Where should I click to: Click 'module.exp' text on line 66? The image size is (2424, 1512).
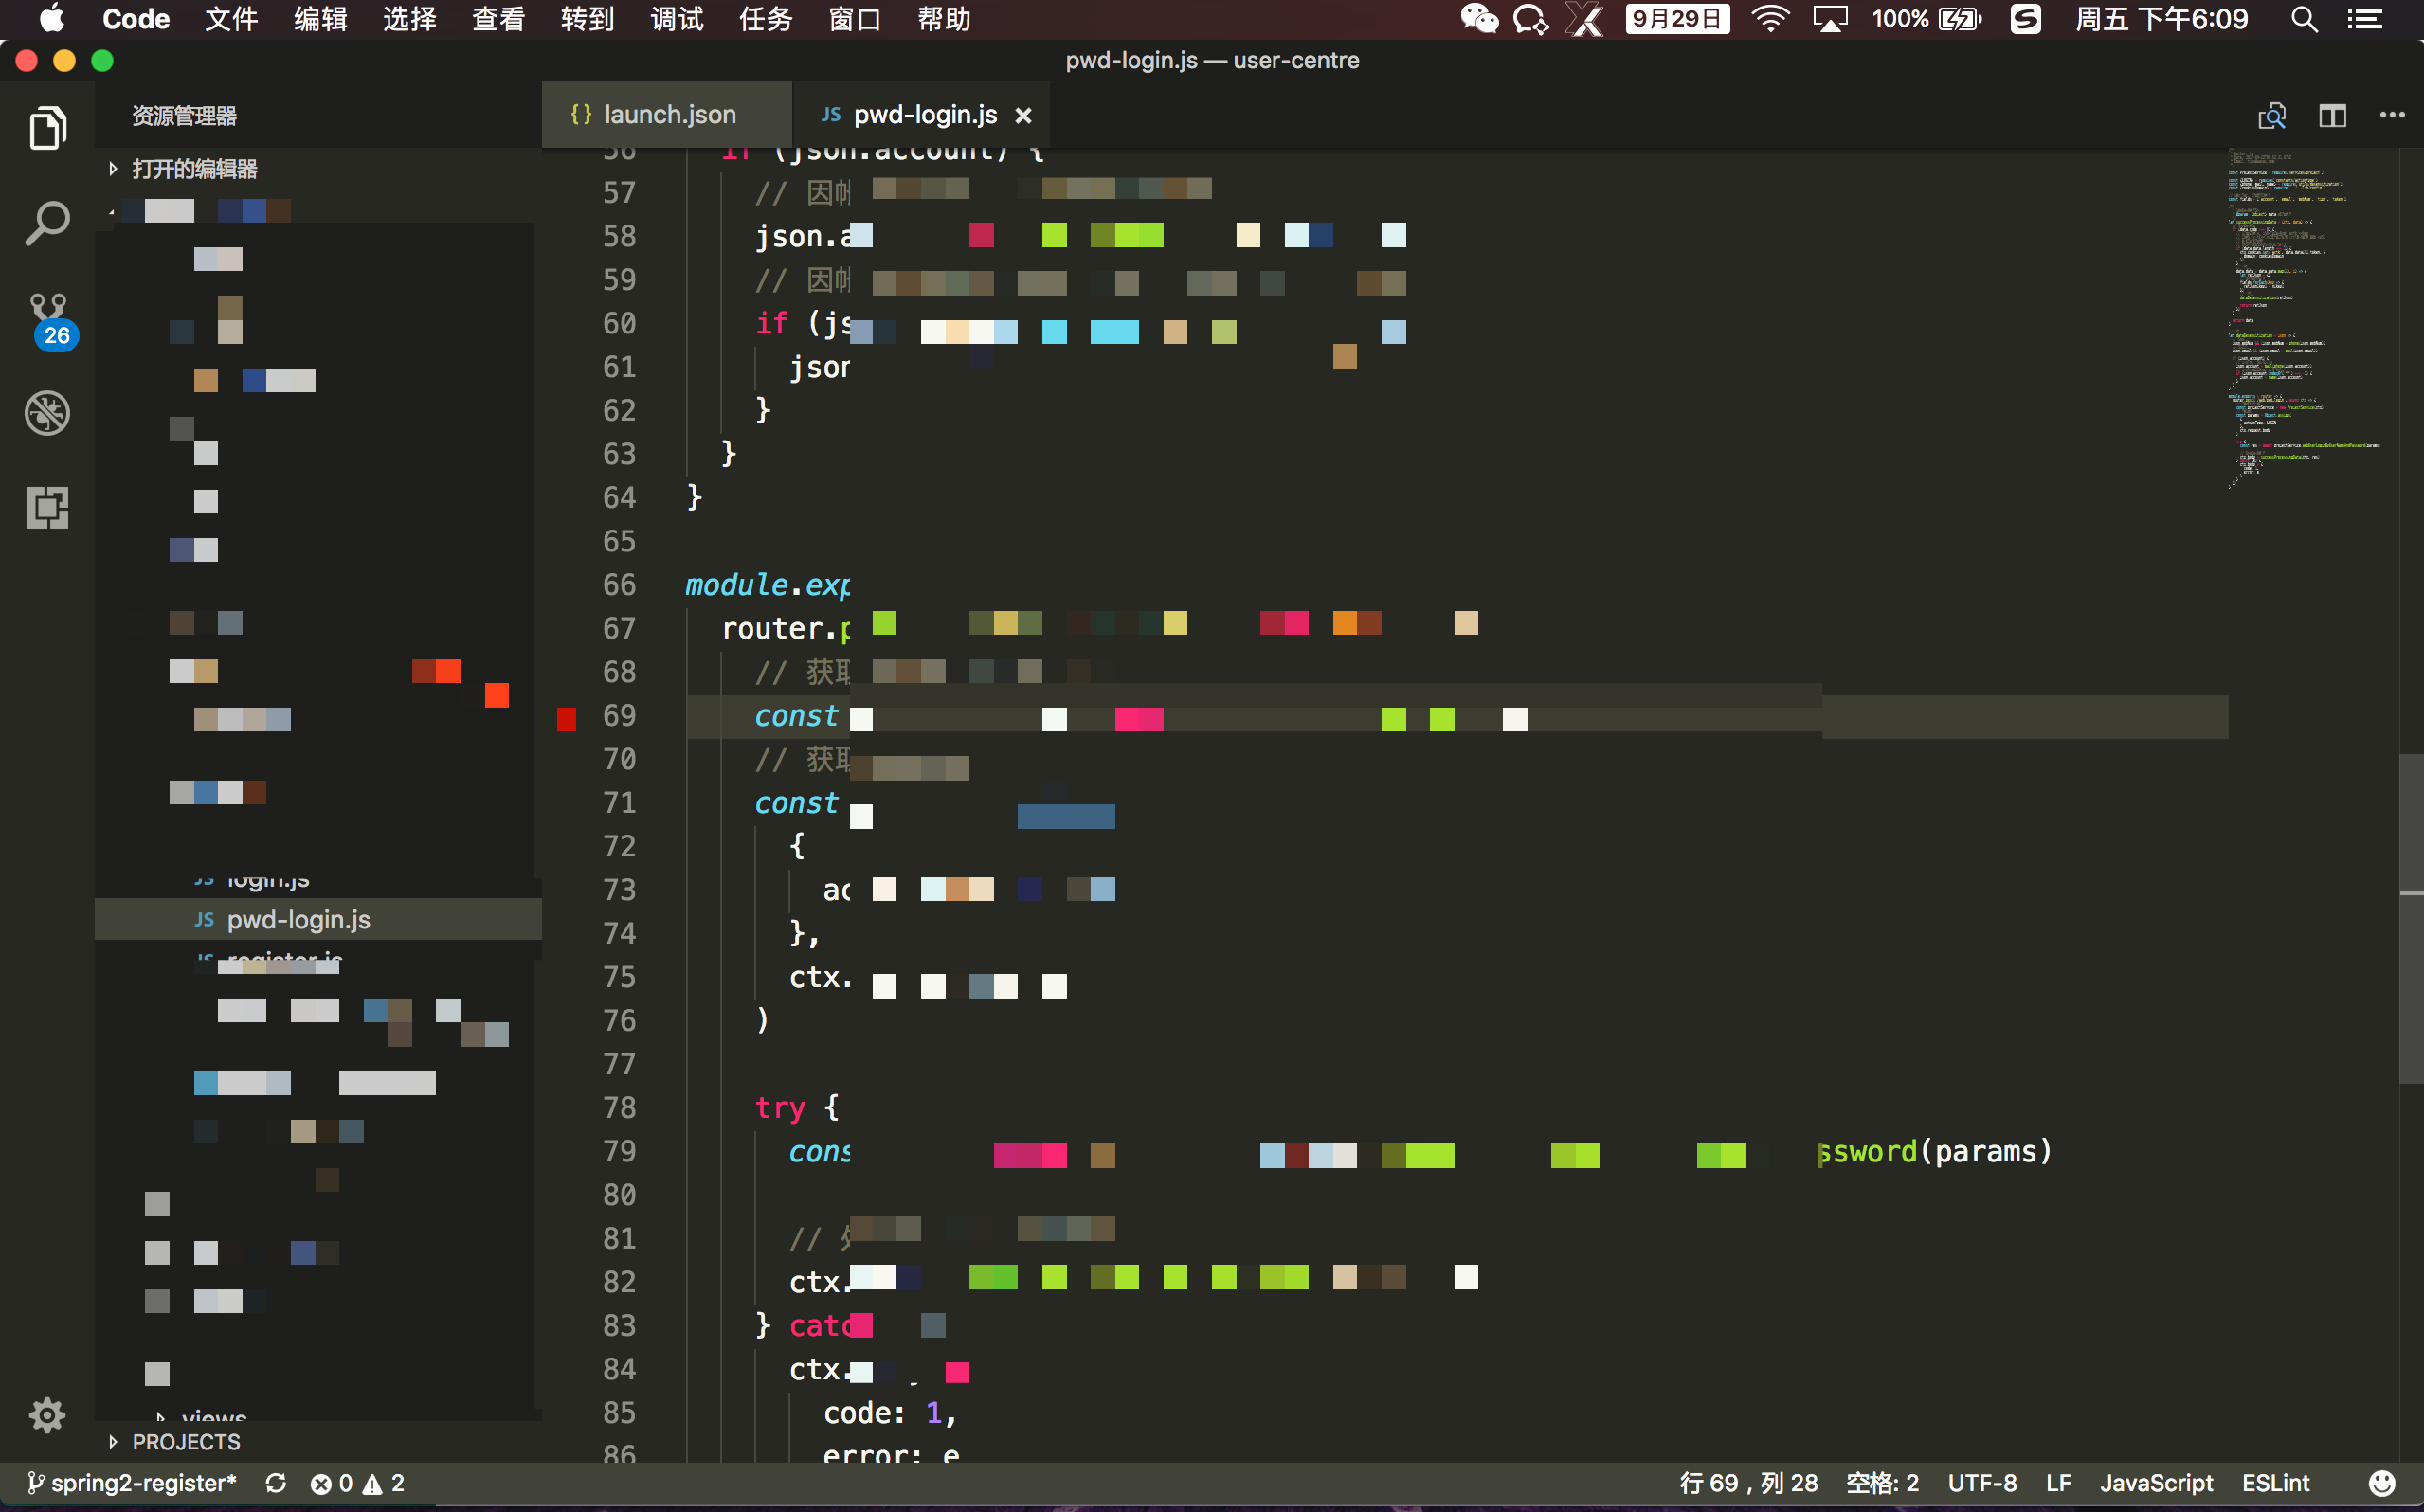click(767, 585)
